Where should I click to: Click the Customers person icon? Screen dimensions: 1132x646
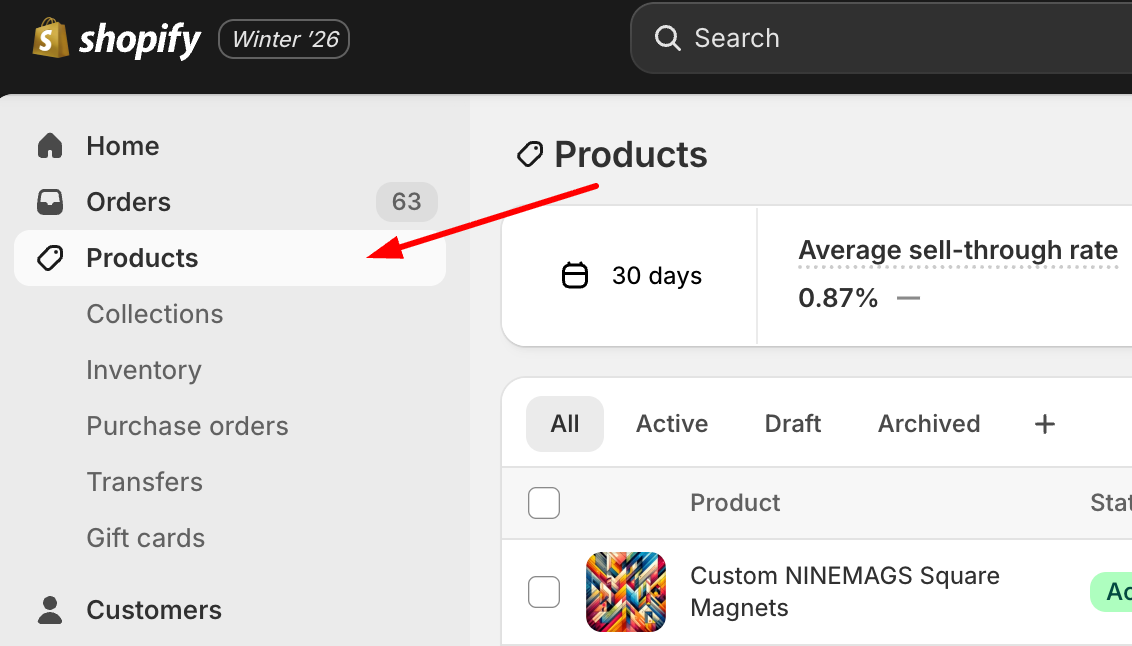(x=50, y=610)
